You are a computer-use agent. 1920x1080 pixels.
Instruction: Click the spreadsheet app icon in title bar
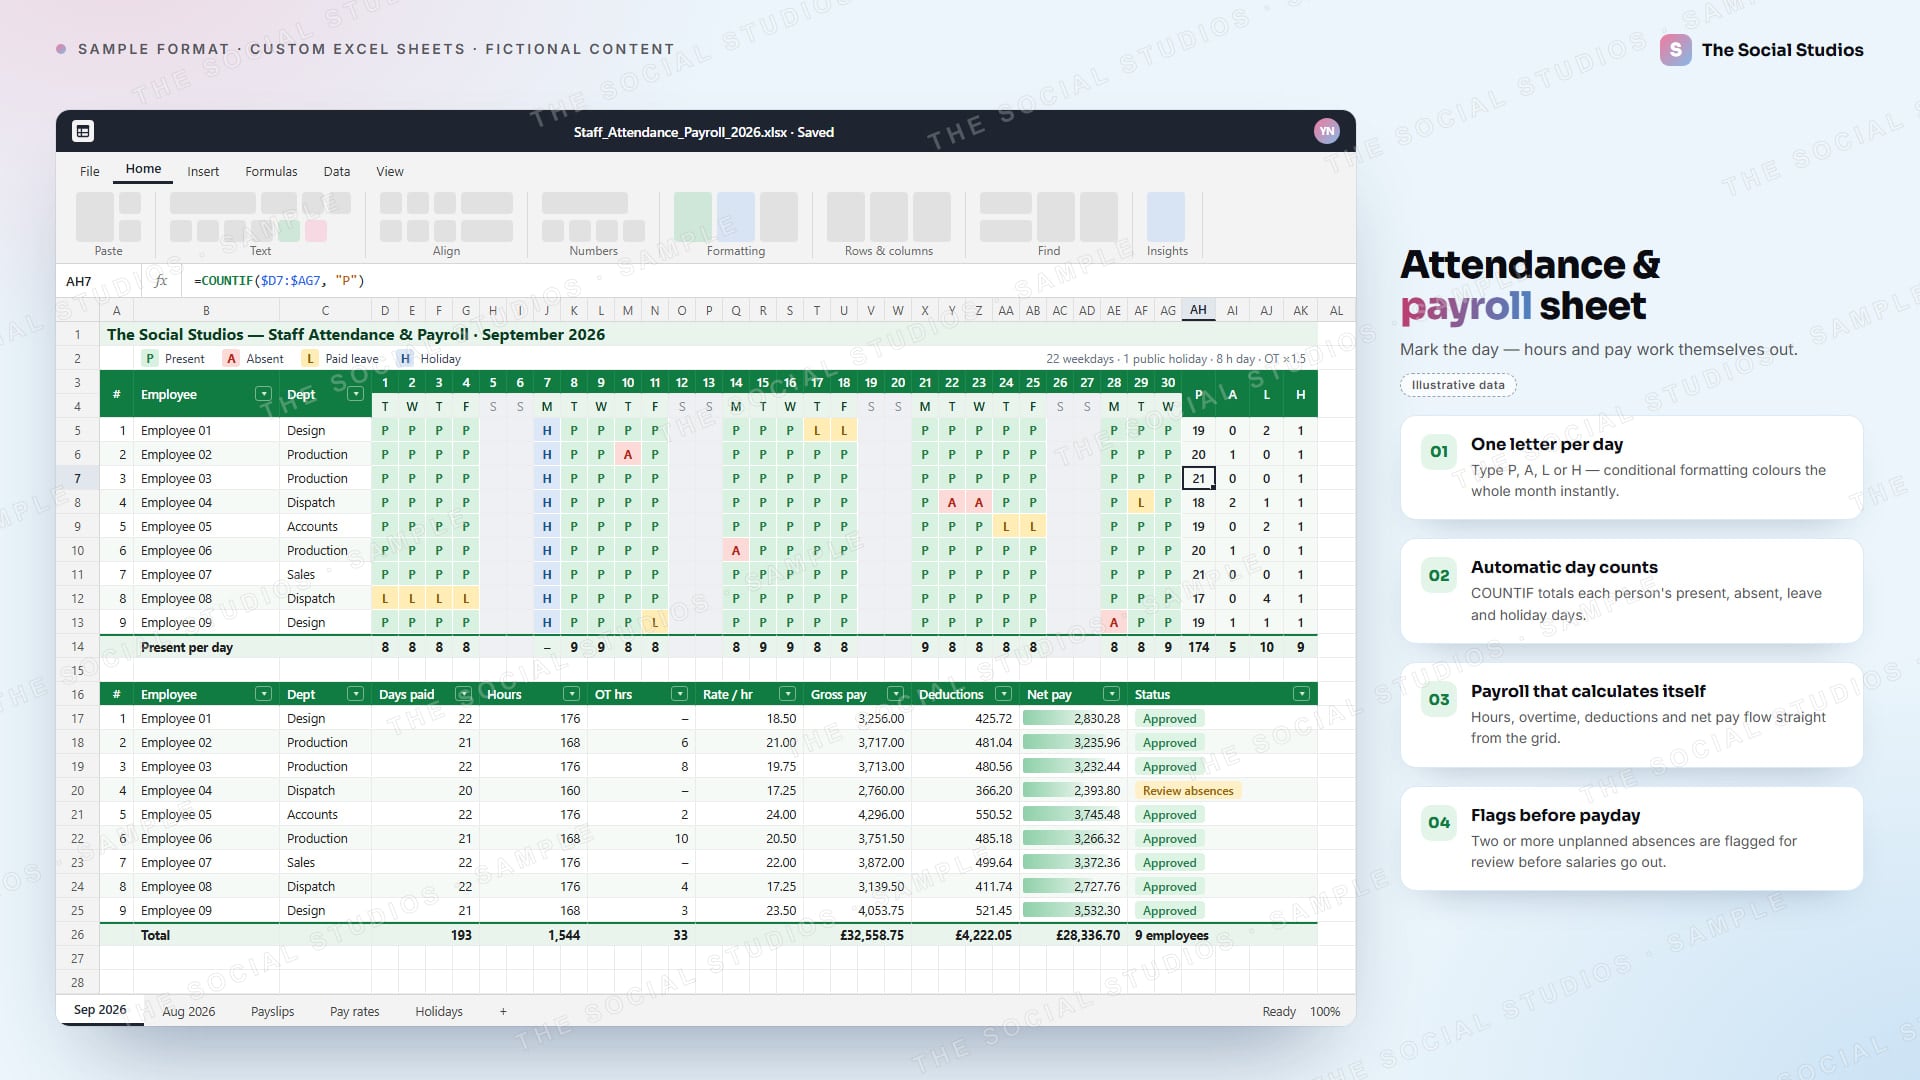[x=83, y=131]
